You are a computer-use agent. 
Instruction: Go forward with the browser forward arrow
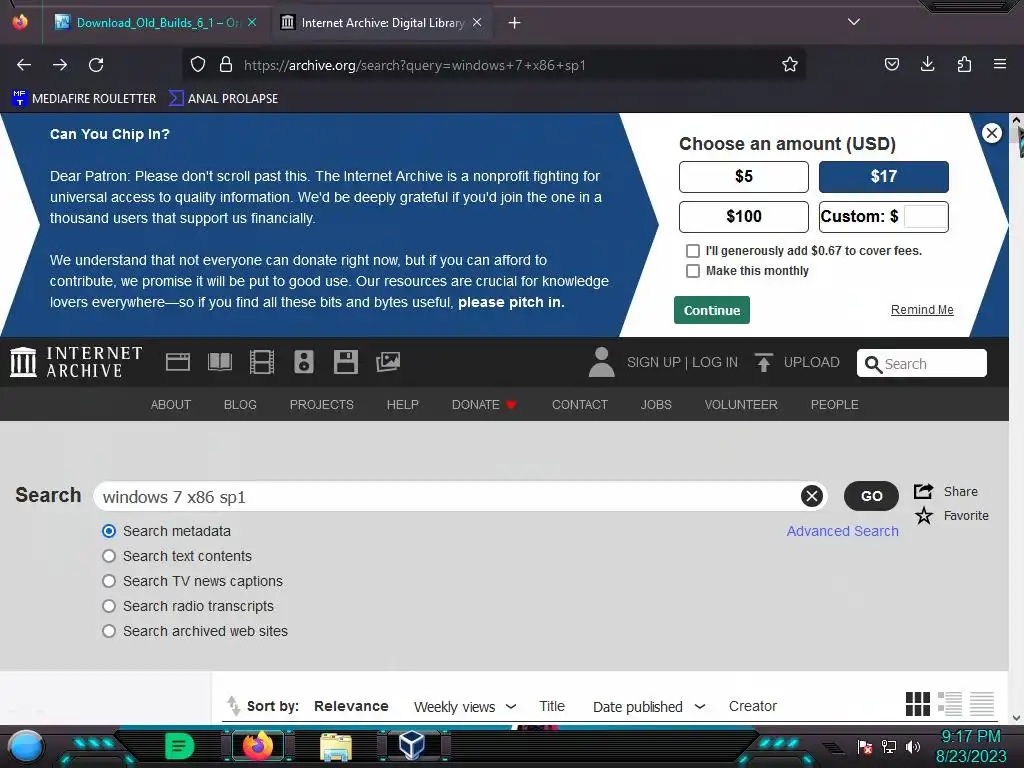[60, 65]
